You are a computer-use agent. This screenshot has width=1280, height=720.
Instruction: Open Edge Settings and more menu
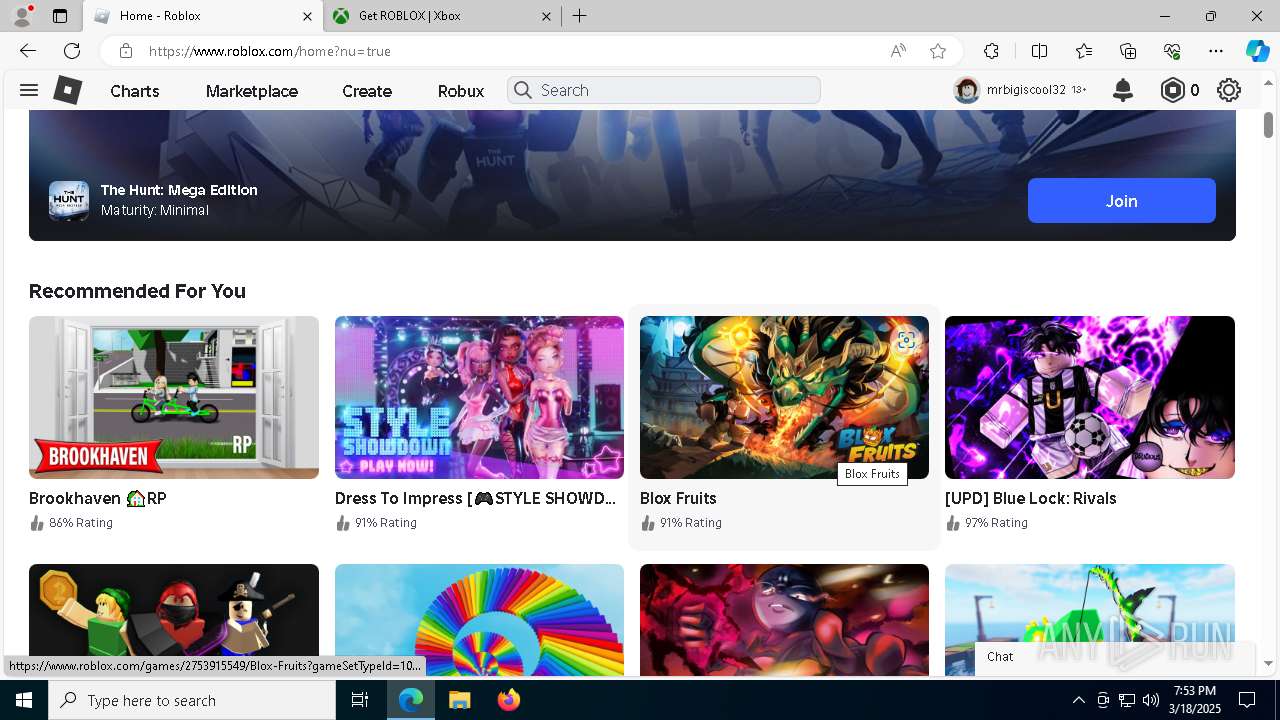(x=1216, y=51)
